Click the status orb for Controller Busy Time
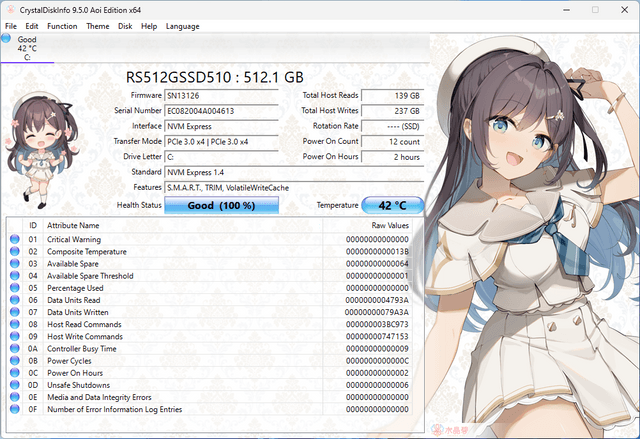 tap(15, 348)
